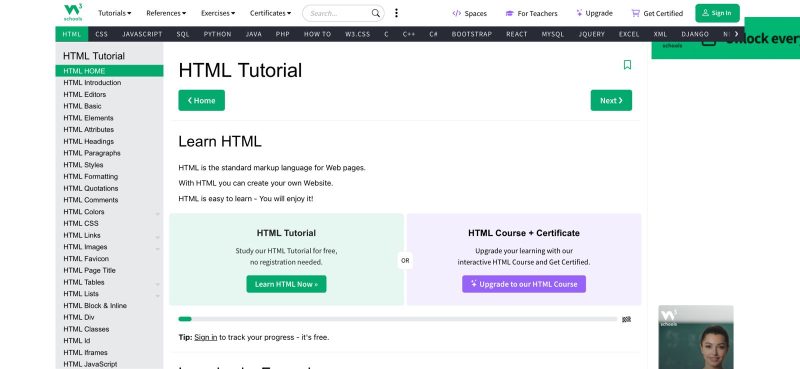800x369 pixels.
Task: Click Upgrade in the top bar
Action: (x=594, y=13)
